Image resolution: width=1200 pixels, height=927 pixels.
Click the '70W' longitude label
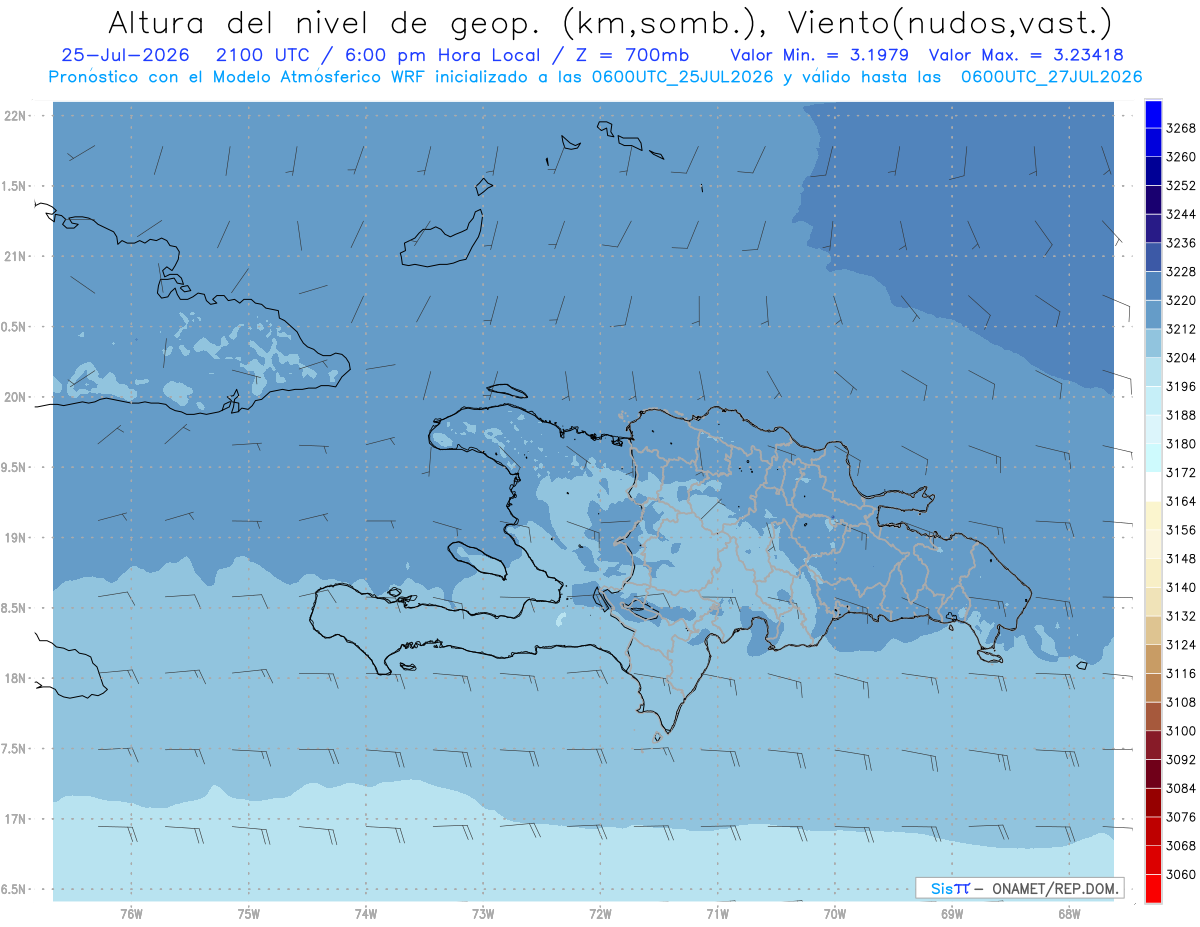[x=835, y=913]
